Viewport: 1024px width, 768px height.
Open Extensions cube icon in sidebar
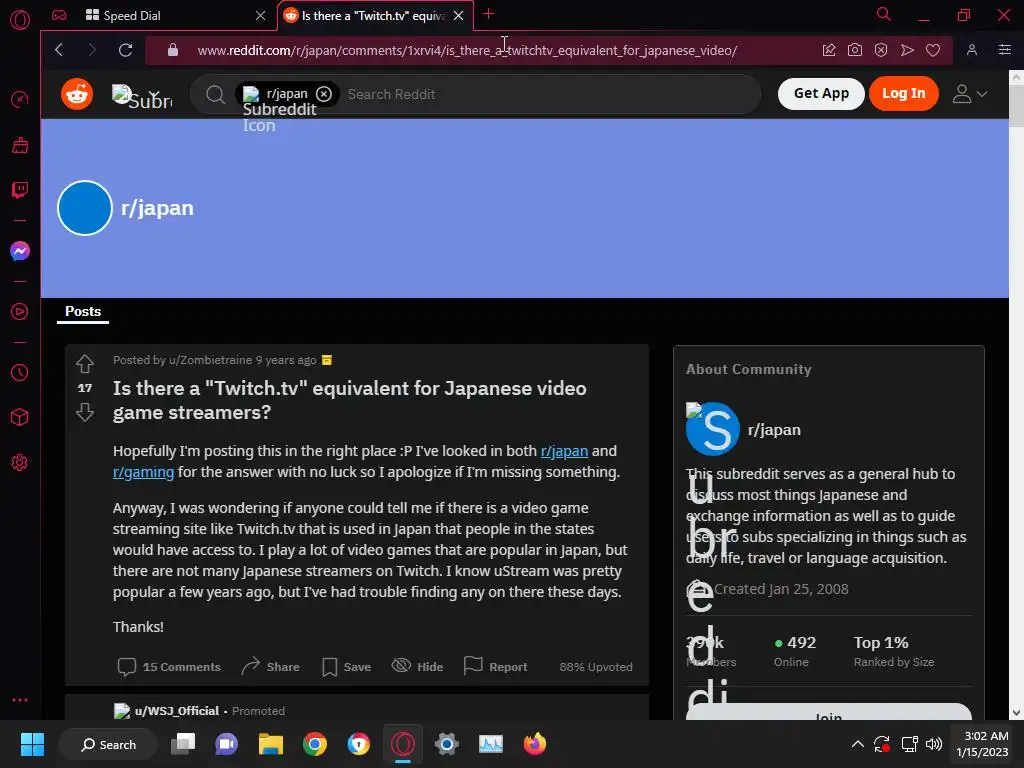click(x=20, y=417)
